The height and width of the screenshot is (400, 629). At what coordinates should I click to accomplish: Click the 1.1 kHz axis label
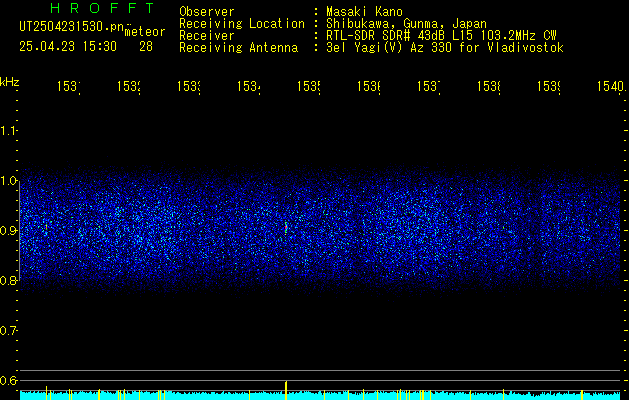pyautogui.click(x=8, y=130)
